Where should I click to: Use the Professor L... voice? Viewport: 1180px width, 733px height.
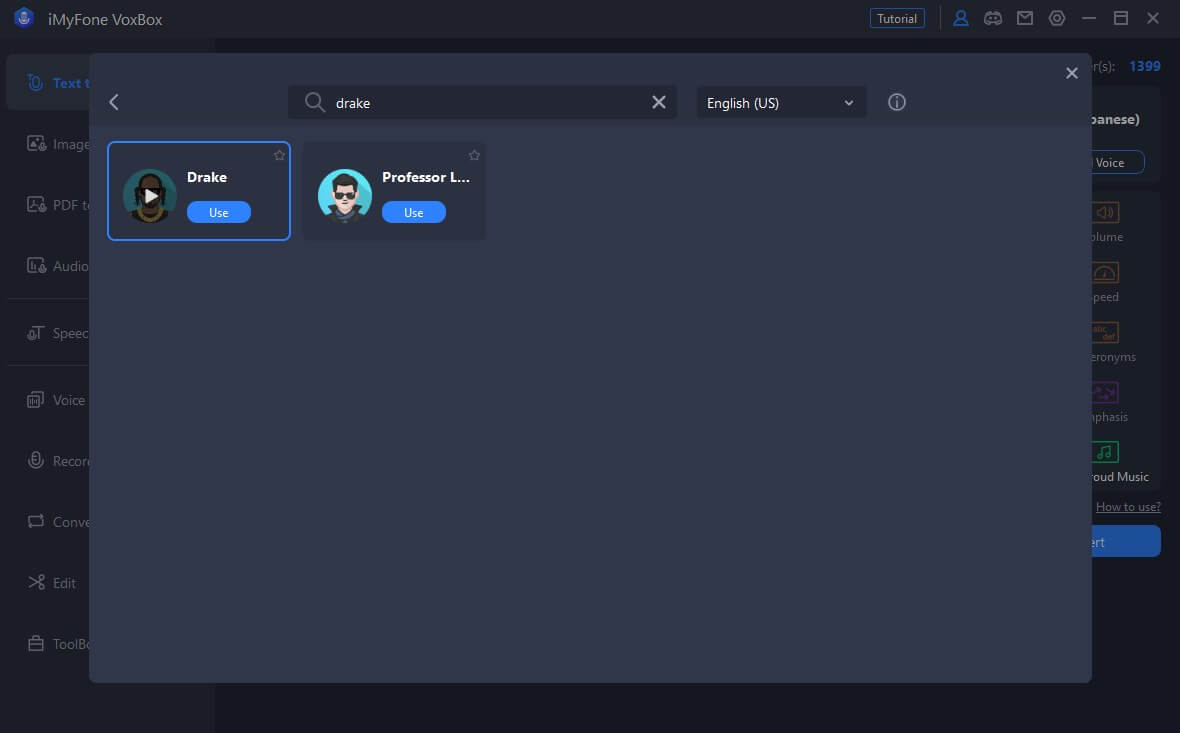point(414,212)
